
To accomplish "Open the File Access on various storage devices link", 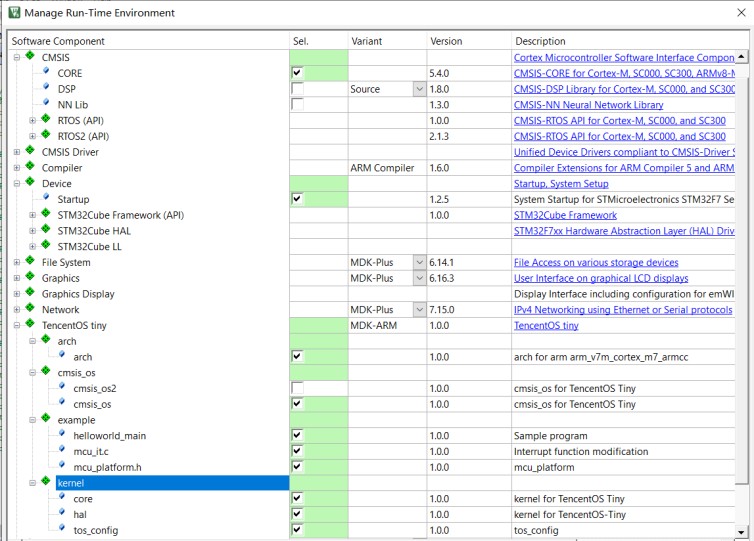I will pyautogui.click(x=596, y=263).
